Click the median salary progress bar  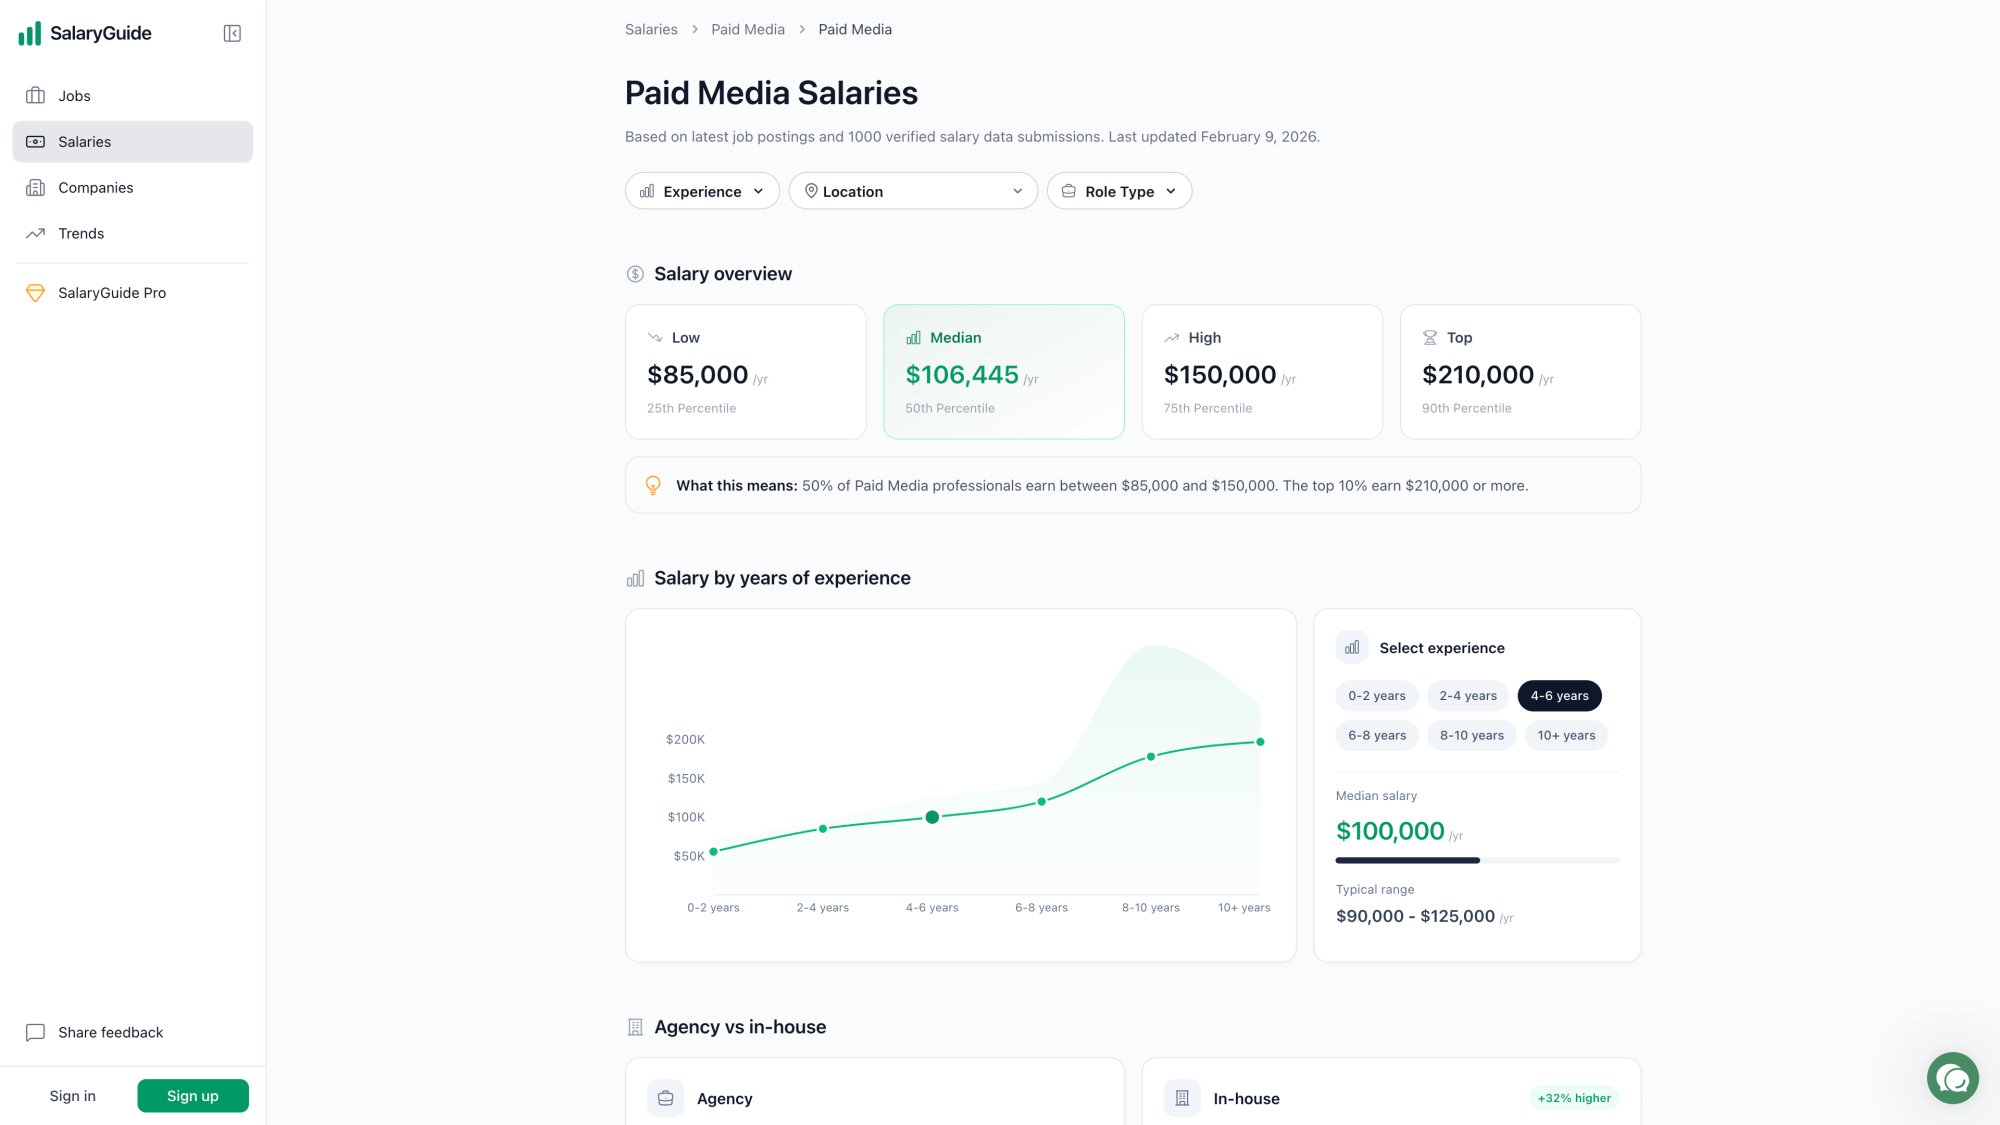click(1476, 860)
